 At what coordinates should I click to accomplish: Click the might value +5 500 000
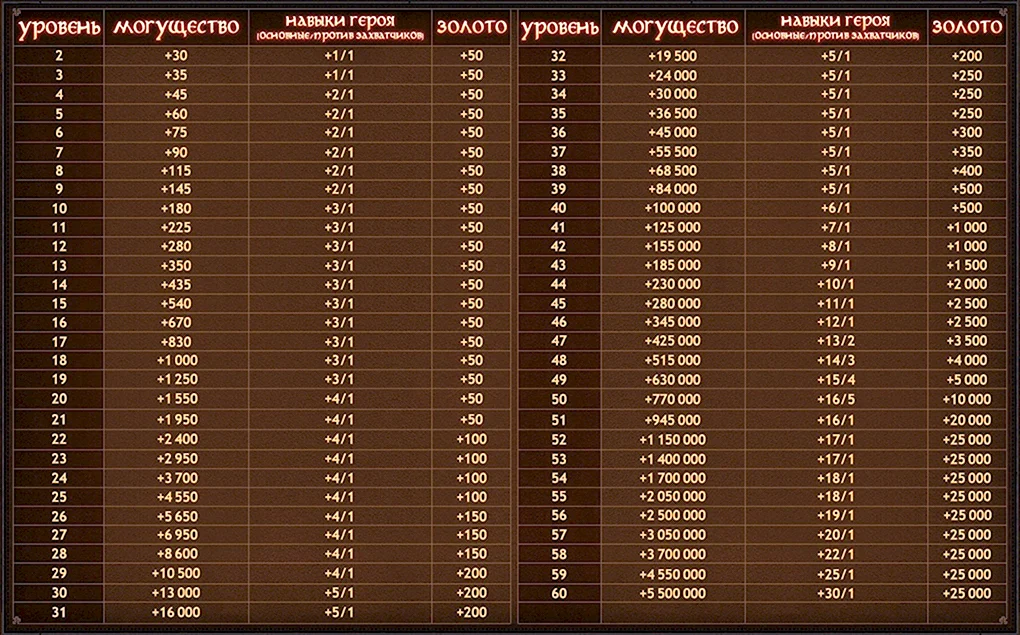(673, 593)
